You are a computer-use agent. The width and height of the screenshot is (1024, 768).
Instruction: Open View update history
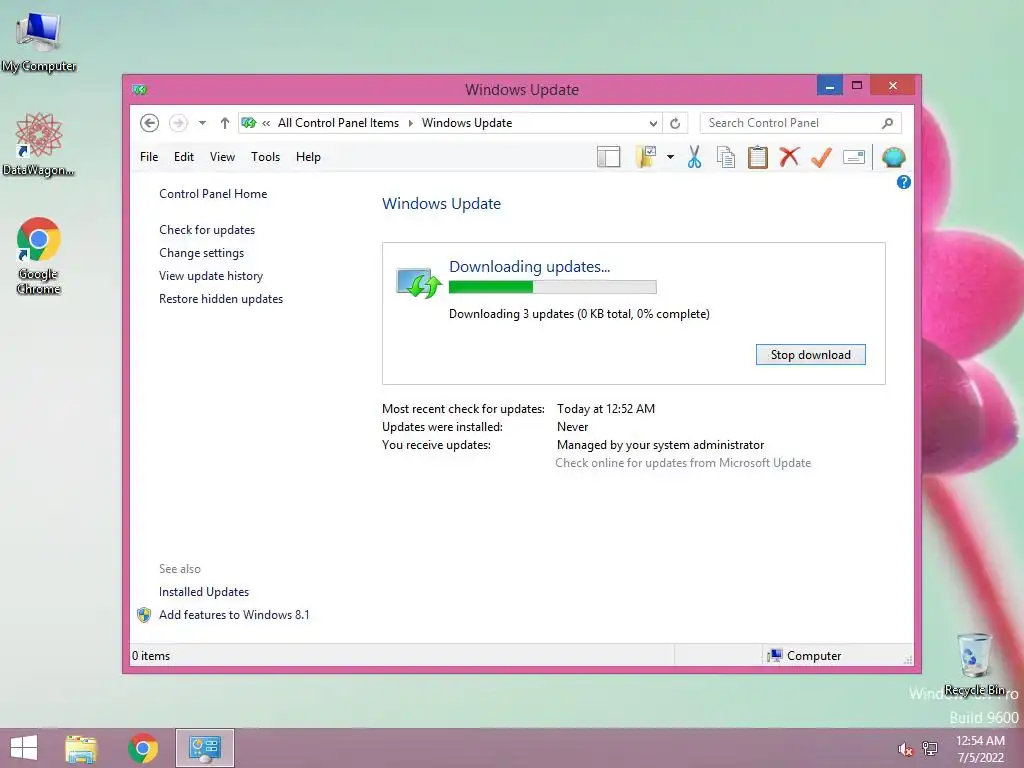[x=211, y=276]
